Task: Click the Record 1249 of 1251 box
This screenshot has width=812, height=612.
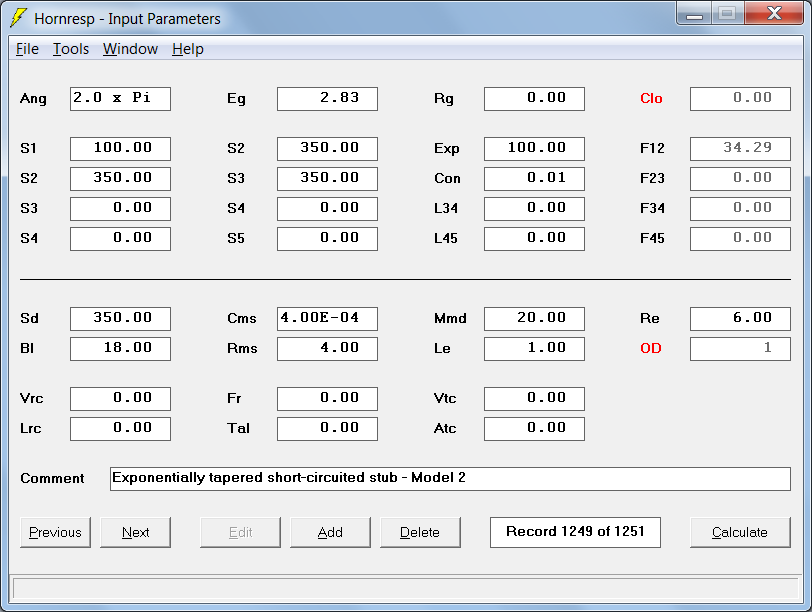Action: click(x=575, y=532)
